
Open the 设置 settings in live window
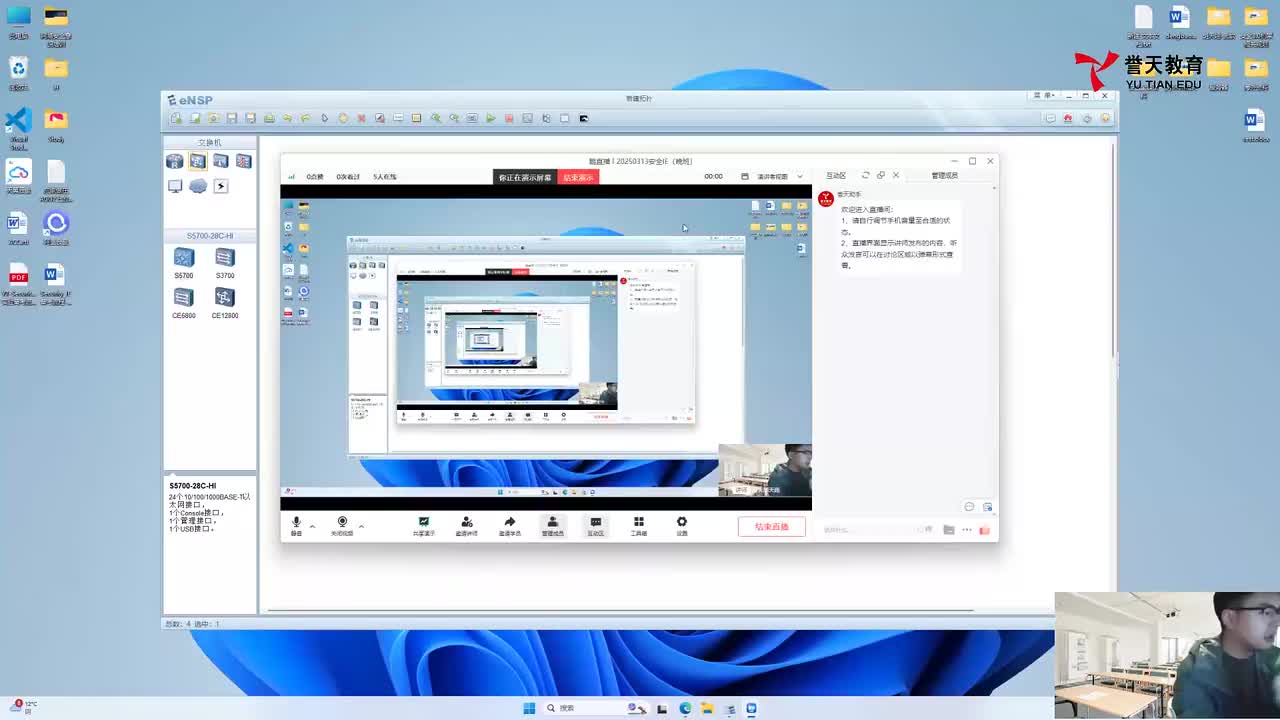point(682,526)
